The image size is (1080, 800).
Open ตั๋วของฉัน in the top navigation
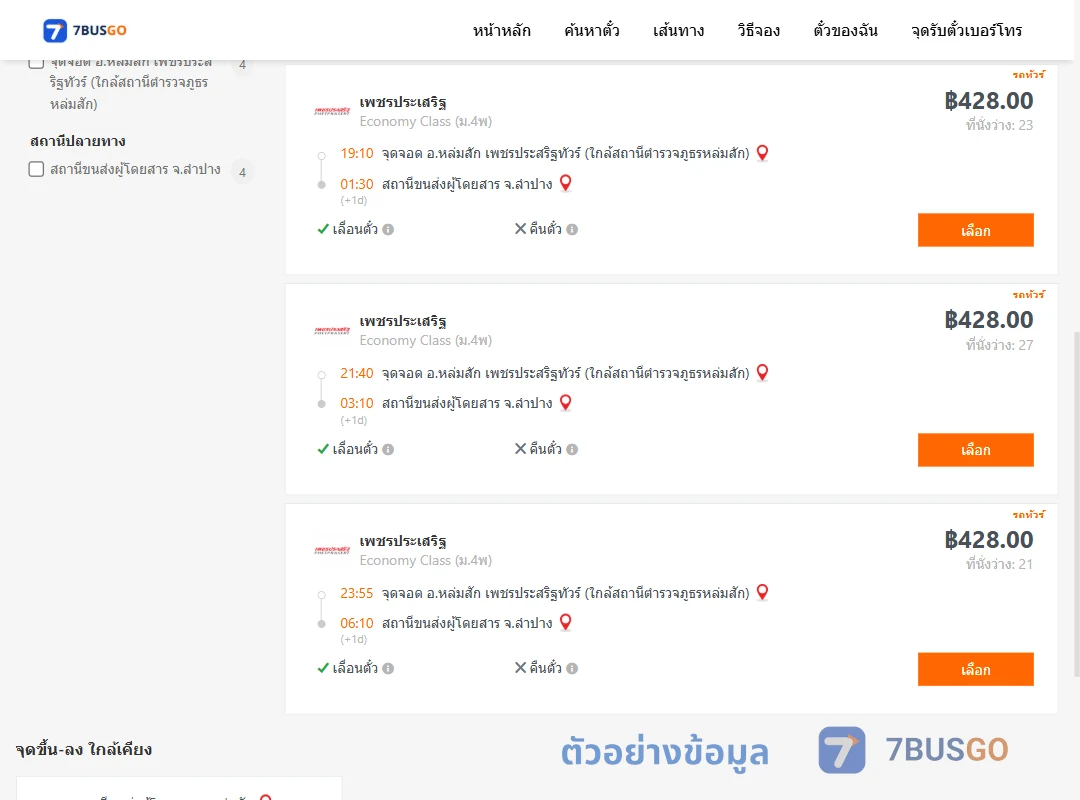point(845,31)
